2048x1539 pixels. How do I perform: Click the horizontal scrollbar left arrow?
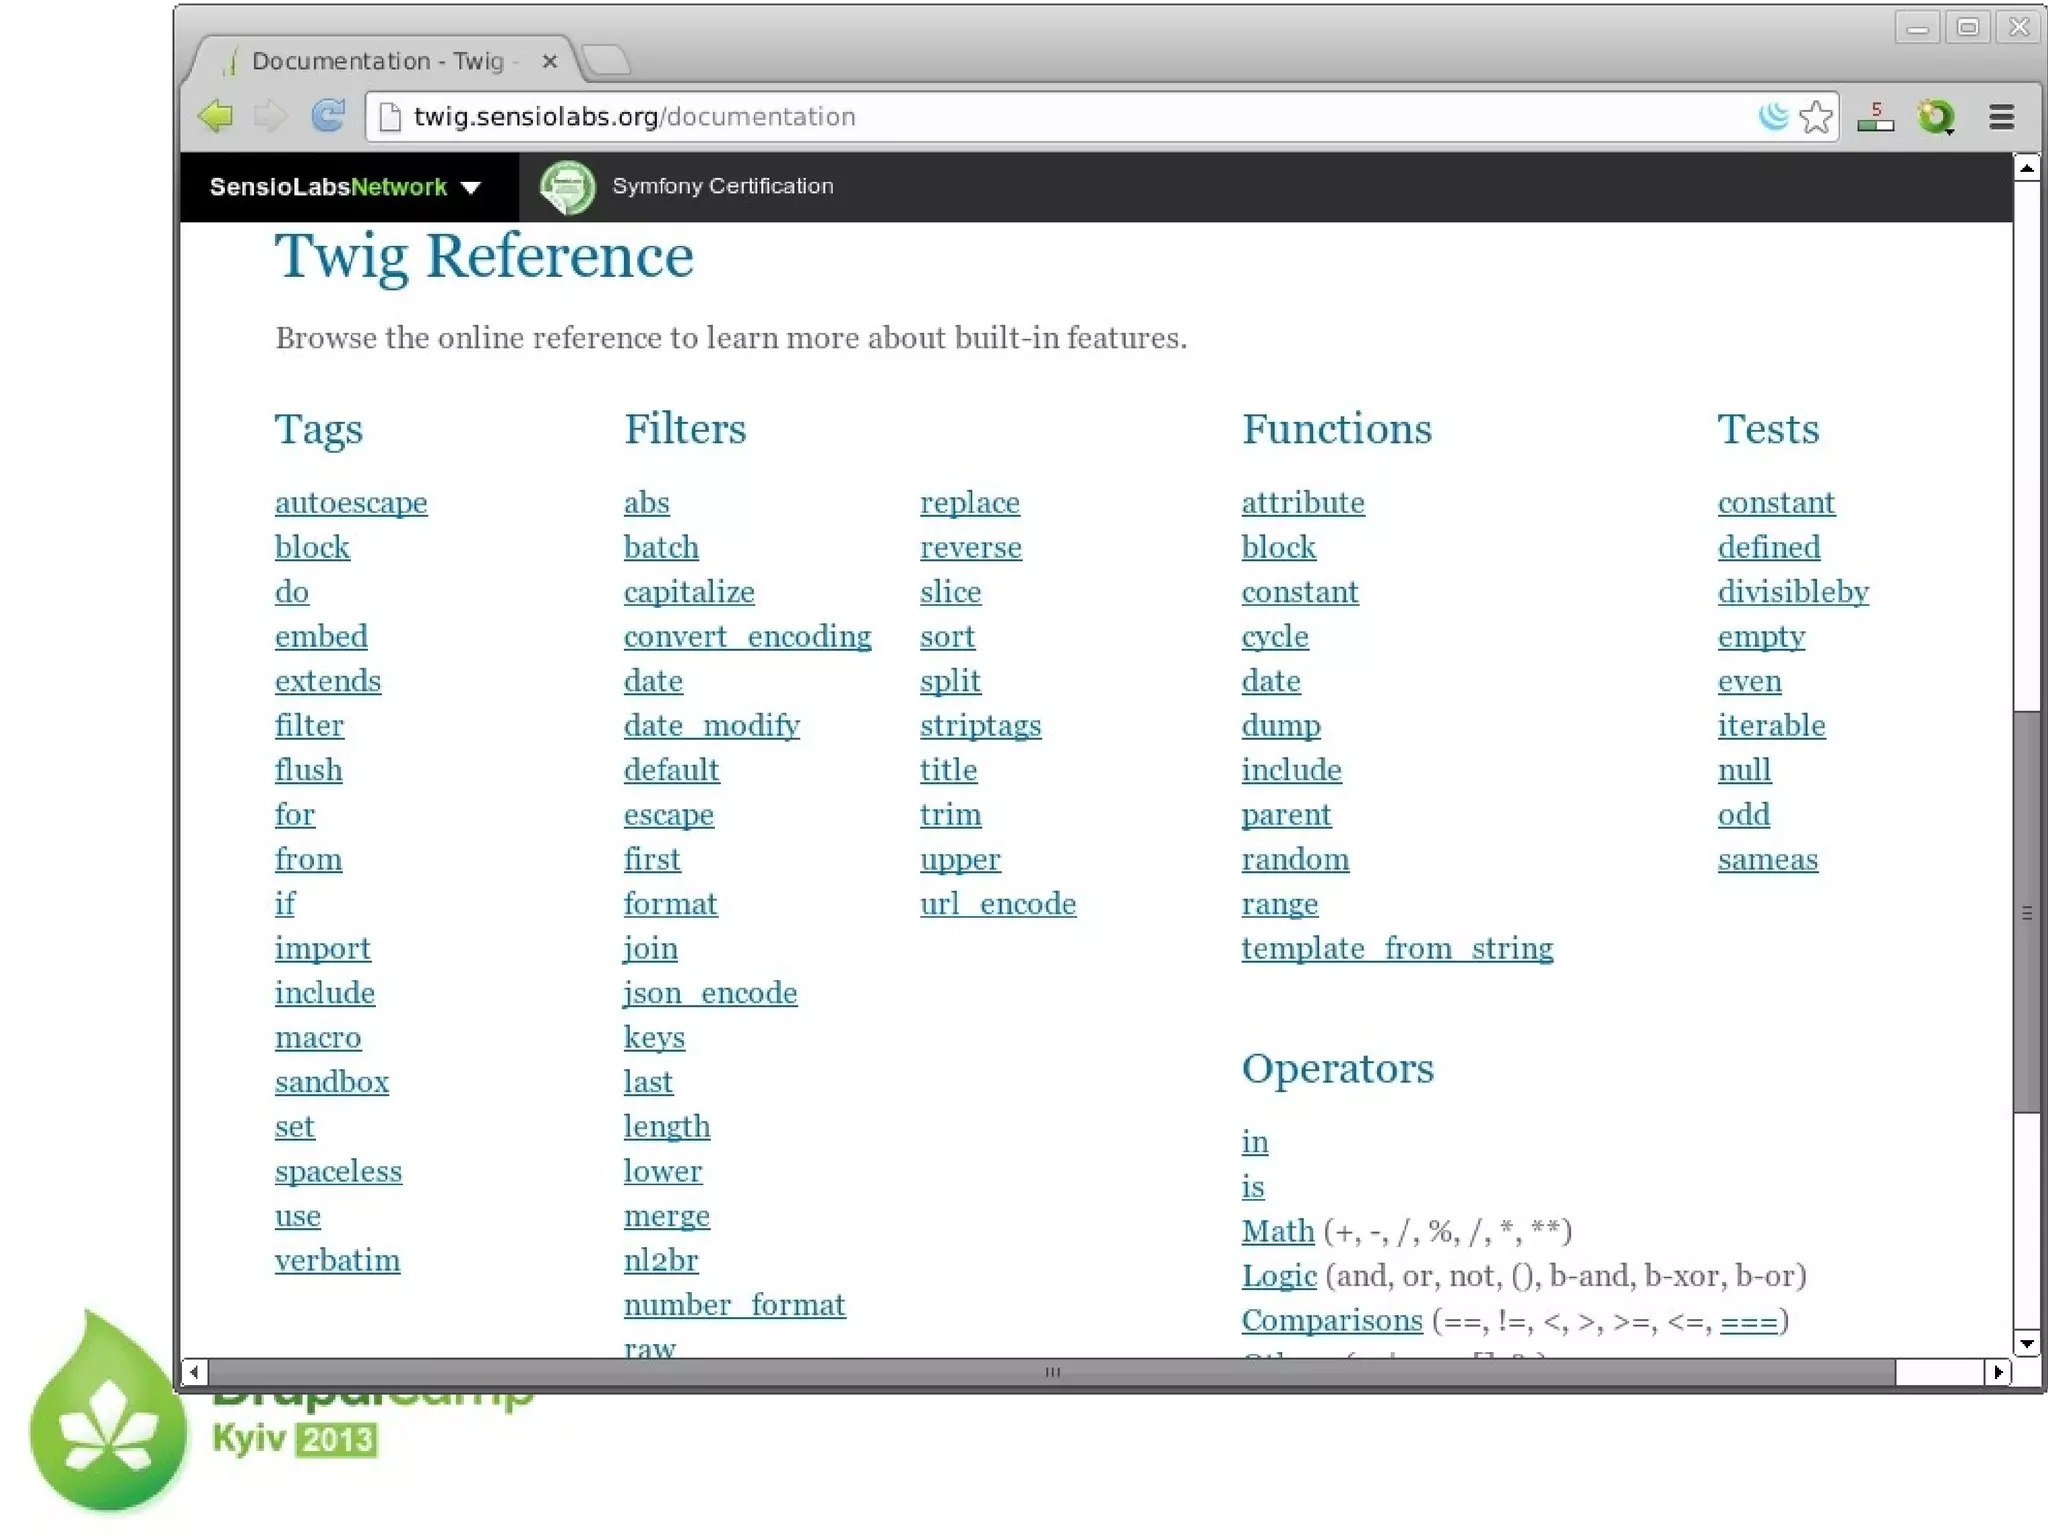194,1372
